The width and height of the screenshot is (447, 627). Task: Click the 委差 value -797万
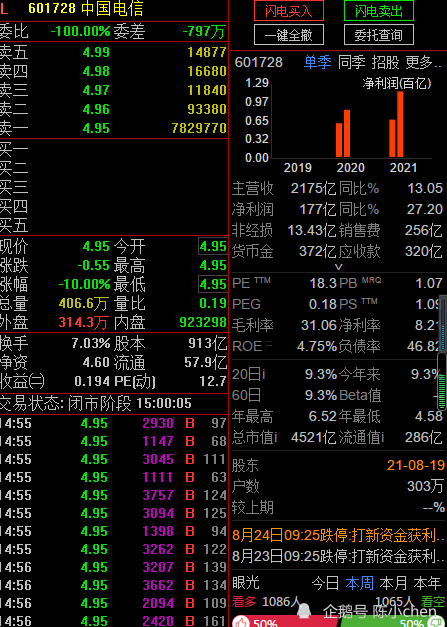204,32
